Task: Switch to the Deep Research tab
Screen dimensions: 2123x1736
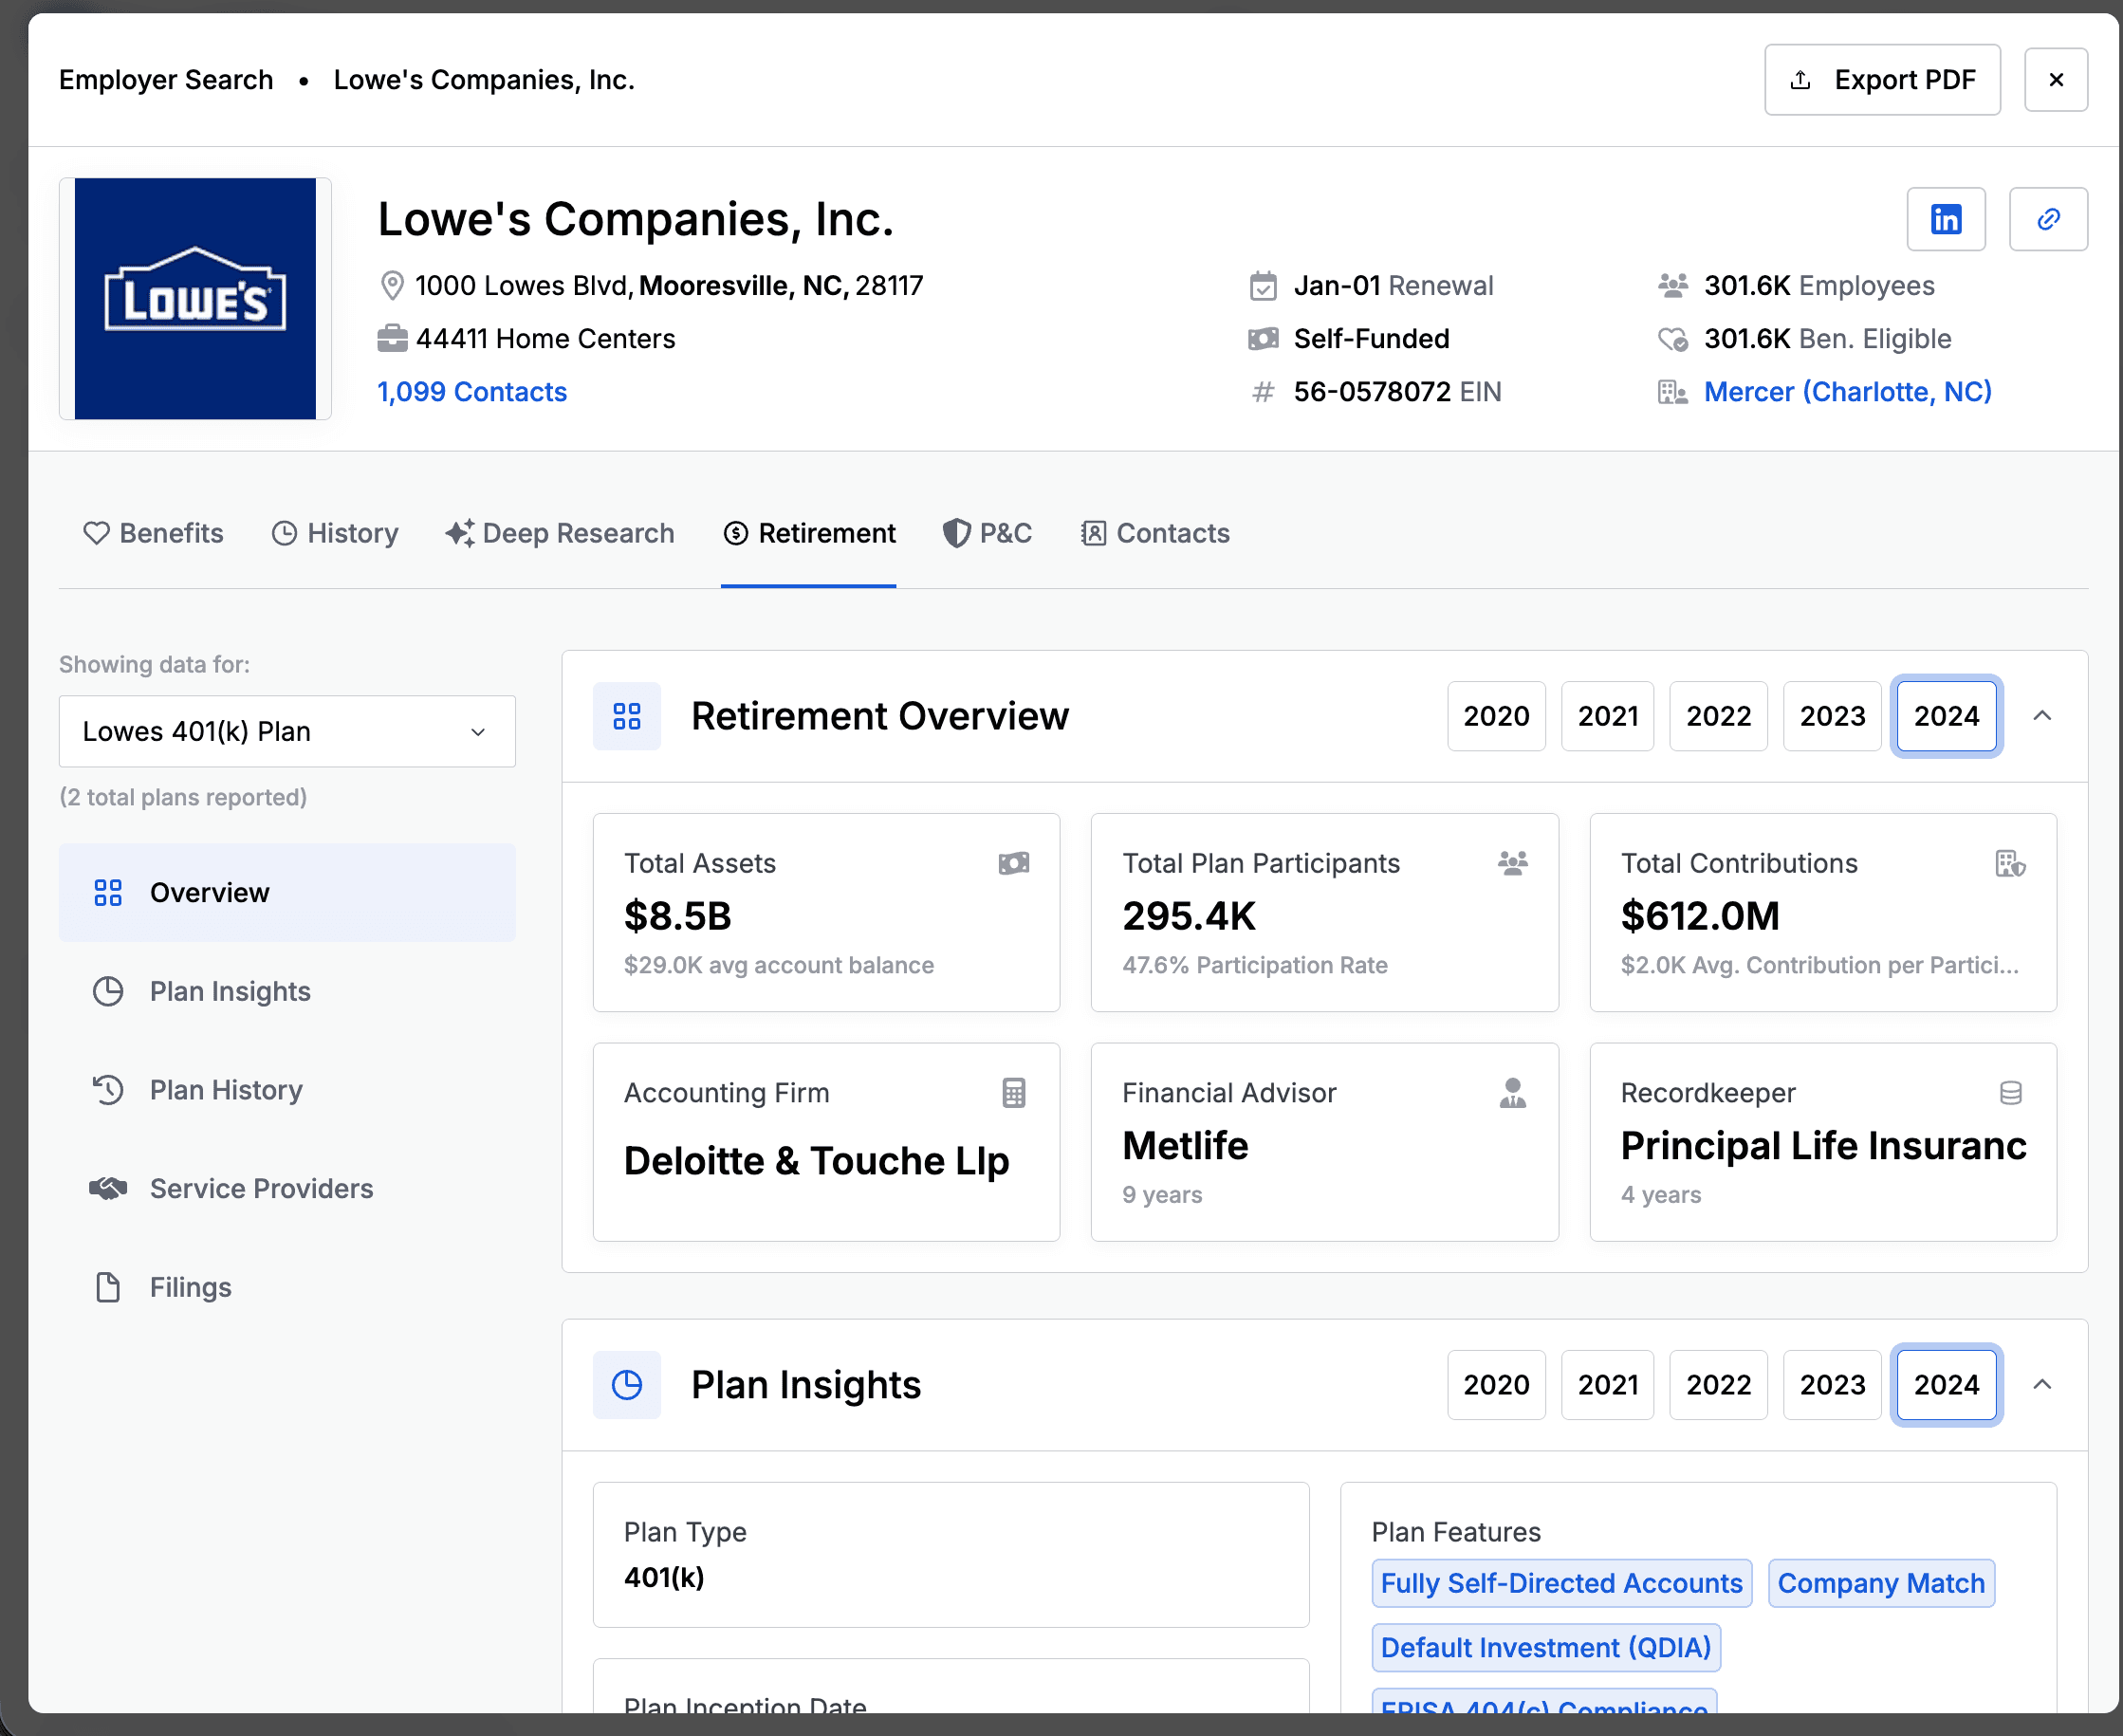Action: pos(560,533)
